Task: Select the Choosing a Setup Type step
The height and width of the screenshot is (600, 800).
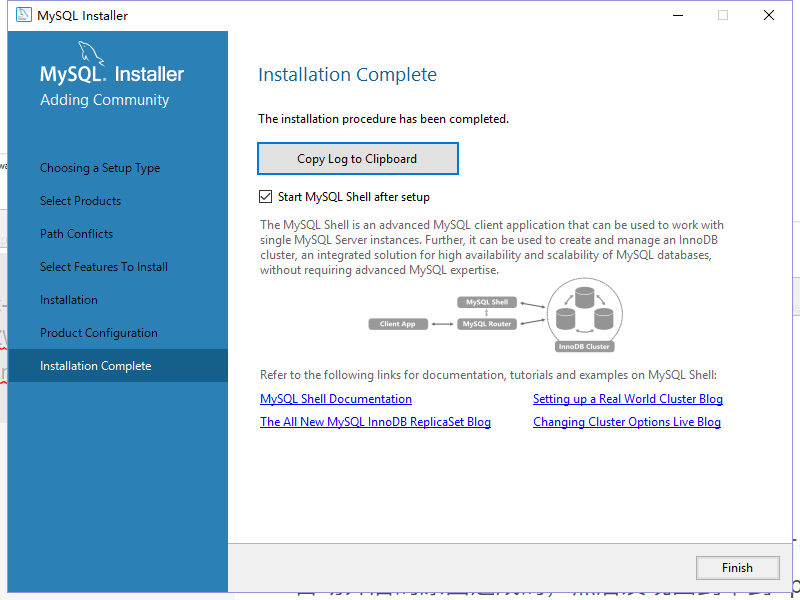Action: [x=100, y=168]
